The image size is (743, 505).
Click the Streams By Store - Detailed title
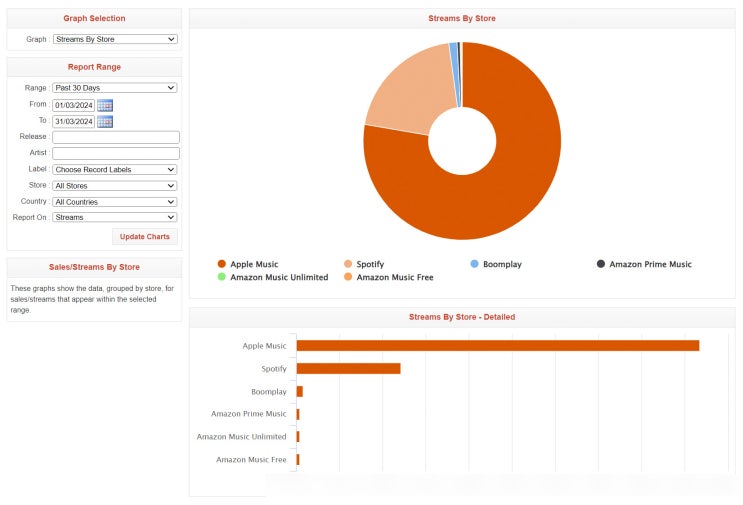pyautogui.click(x=462, y=317)
